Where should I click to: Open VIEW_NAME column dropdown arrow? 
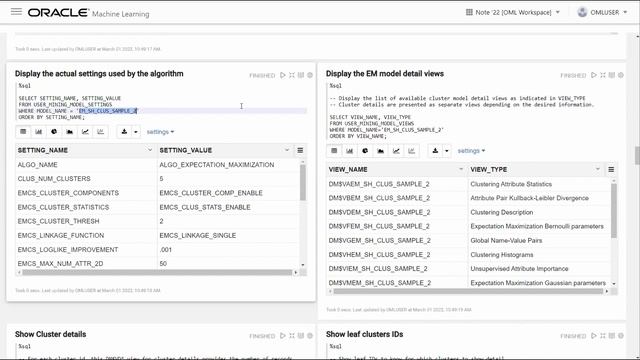pyautogui.click(x=461, y=169)
